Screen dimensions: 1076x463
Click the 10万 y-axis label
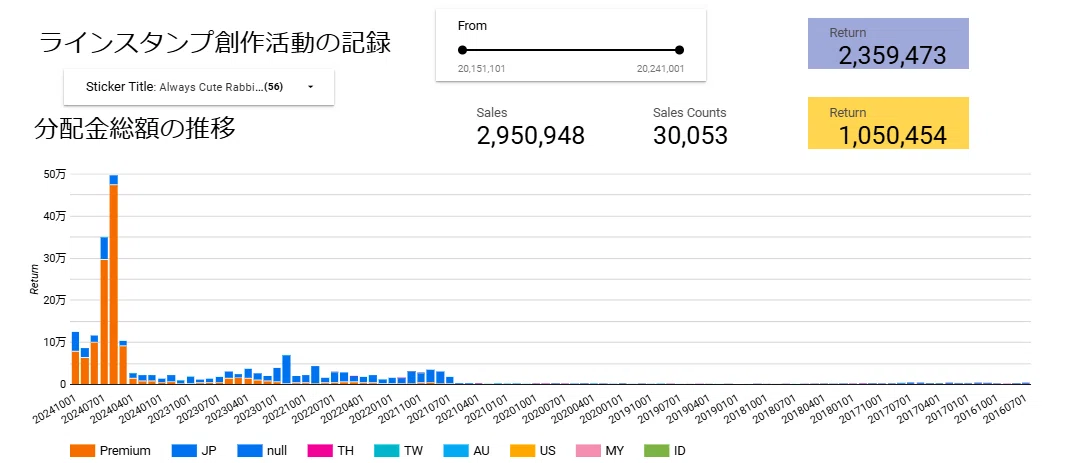pos(55,342)
